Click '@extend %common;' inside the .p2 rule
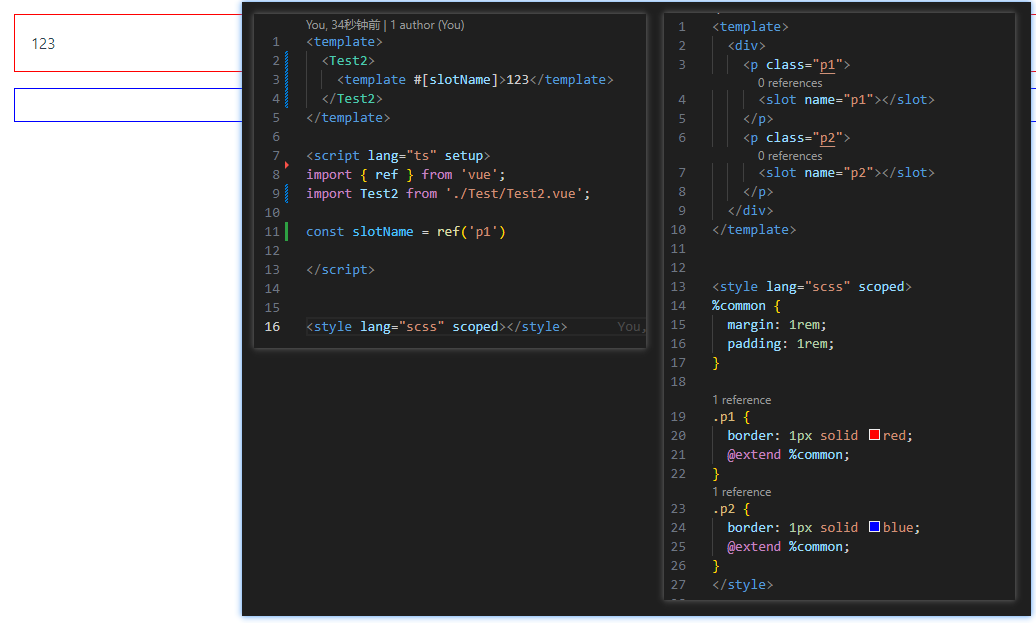 (788, 546)
